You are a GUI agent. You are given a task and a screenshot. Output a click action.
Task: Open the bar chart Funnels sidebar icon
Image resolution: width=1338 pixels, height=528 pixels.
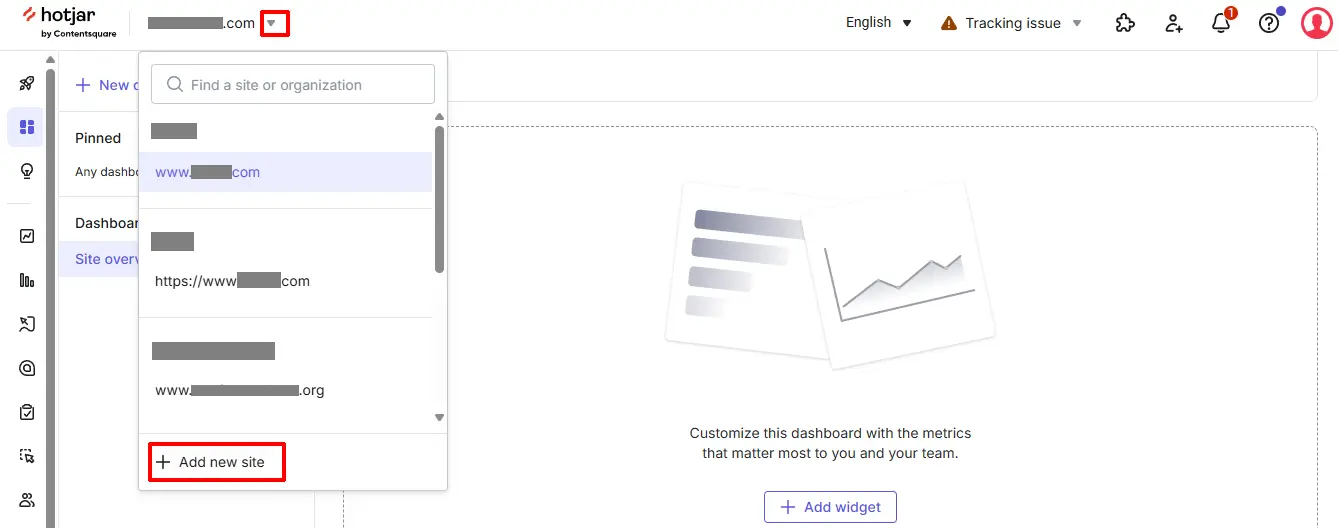pos(27,280)
